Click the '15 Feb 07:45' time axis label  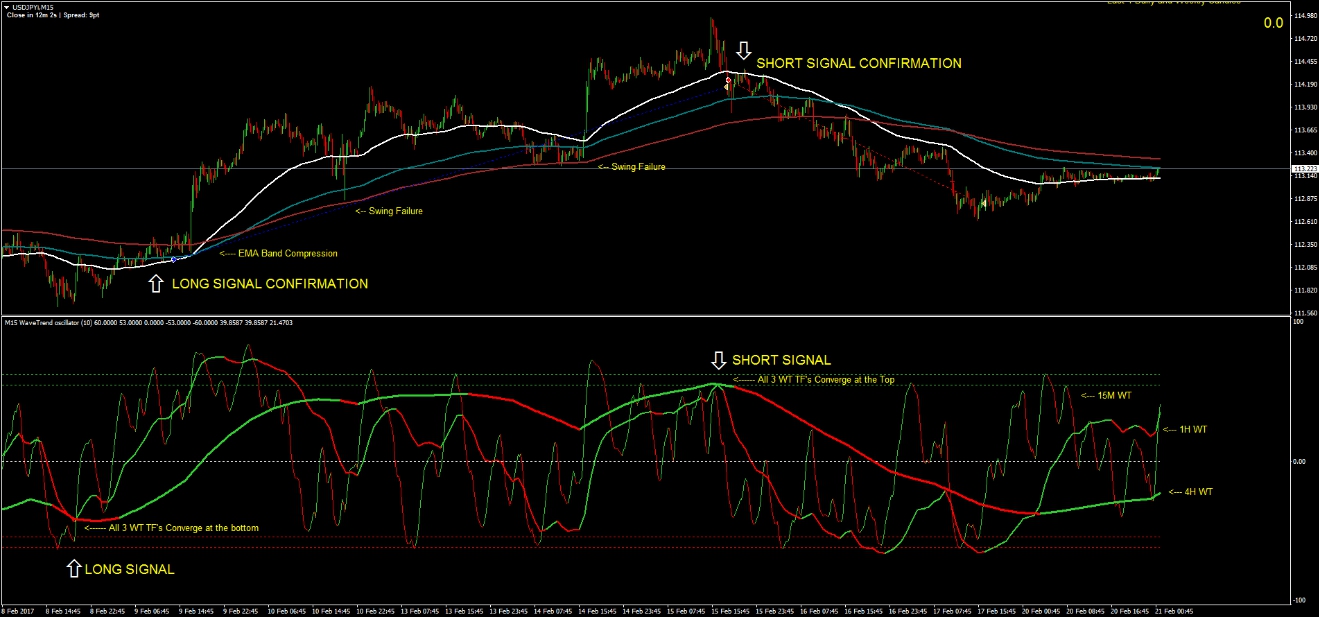pos(685,610)
